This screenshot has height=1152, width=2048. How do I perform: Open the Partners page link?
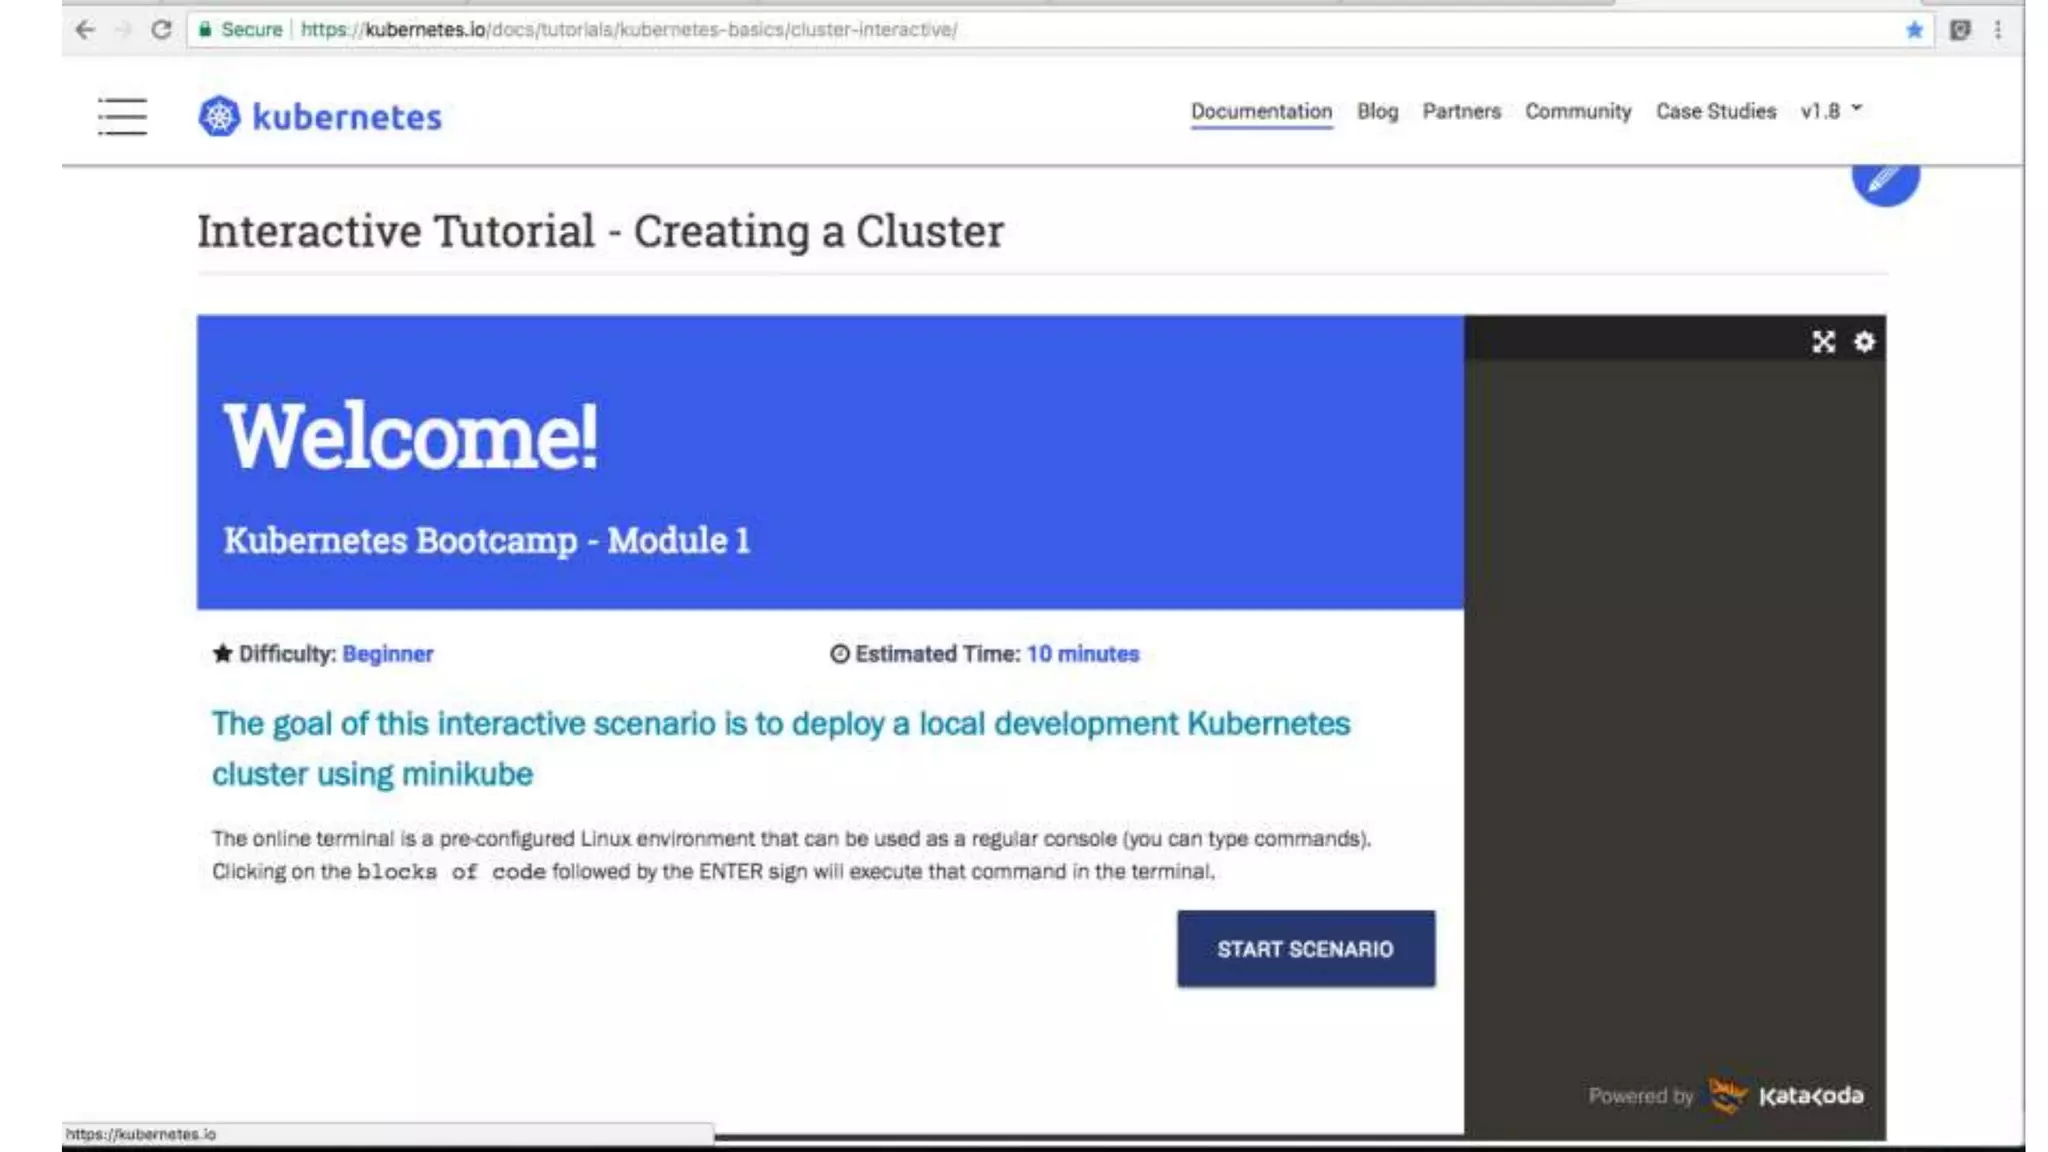point(1461,111)
